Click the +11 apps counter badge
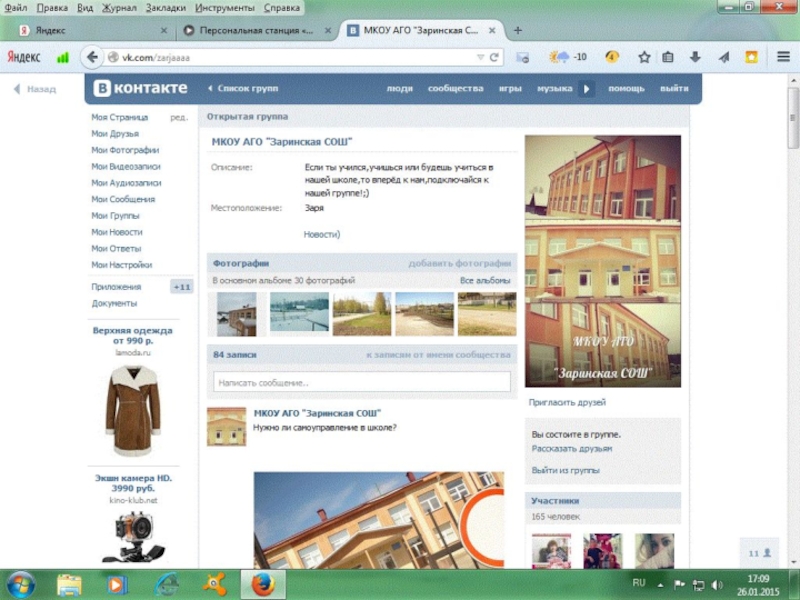This screenshot has width=800, height=600. (x=182, y=287)
